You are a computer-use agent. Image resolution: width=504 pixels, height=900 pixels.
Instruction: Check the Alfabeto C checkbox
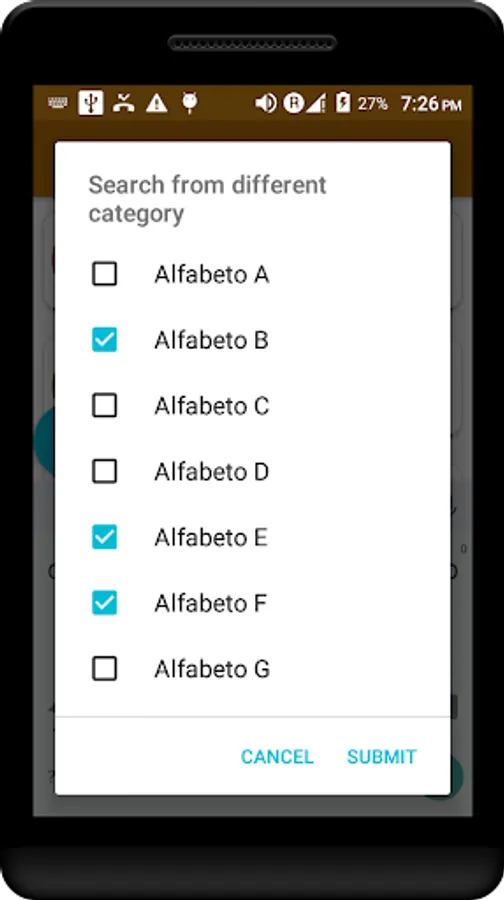[104, 406]
